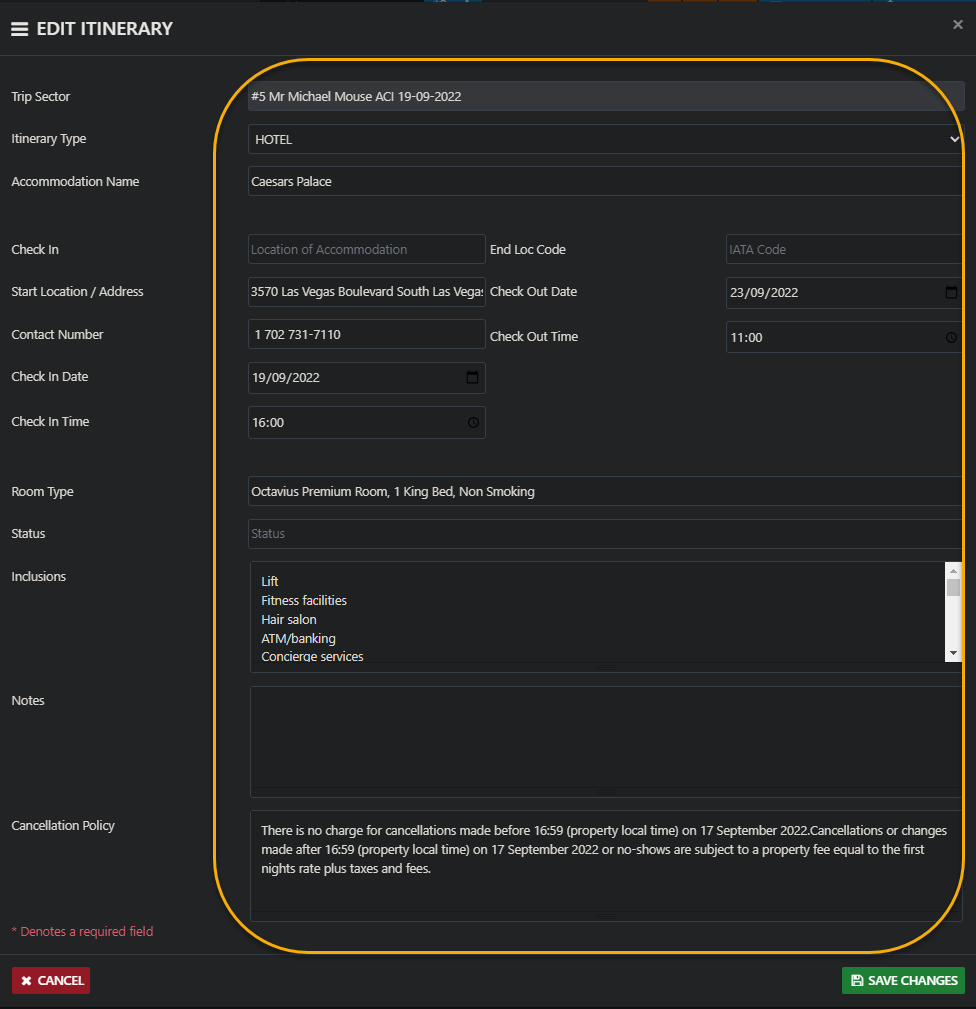Click the empty Status input field
The image size is (976, 1009).
click(604, 534)
